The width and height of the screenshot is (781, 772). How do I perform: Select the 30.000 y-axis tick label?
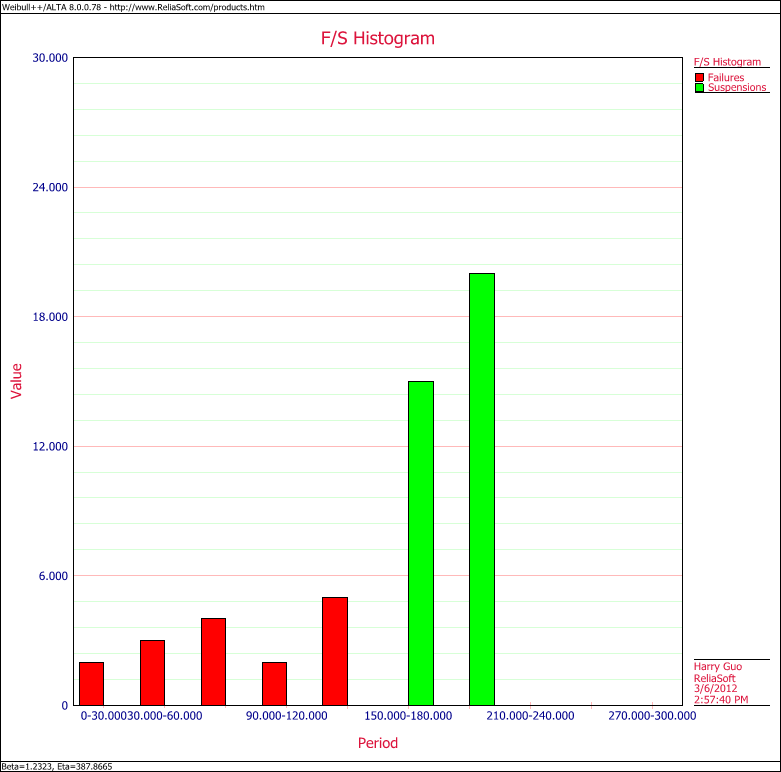pyautogui.click(x=50, y=58)
